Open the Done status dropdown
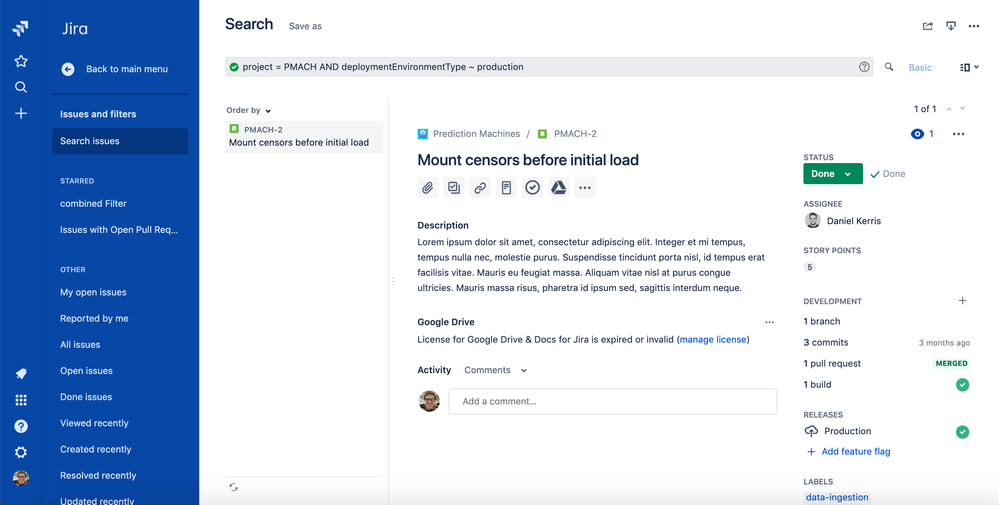Viewport: 999px width, 505px height. tap(833, 174)
